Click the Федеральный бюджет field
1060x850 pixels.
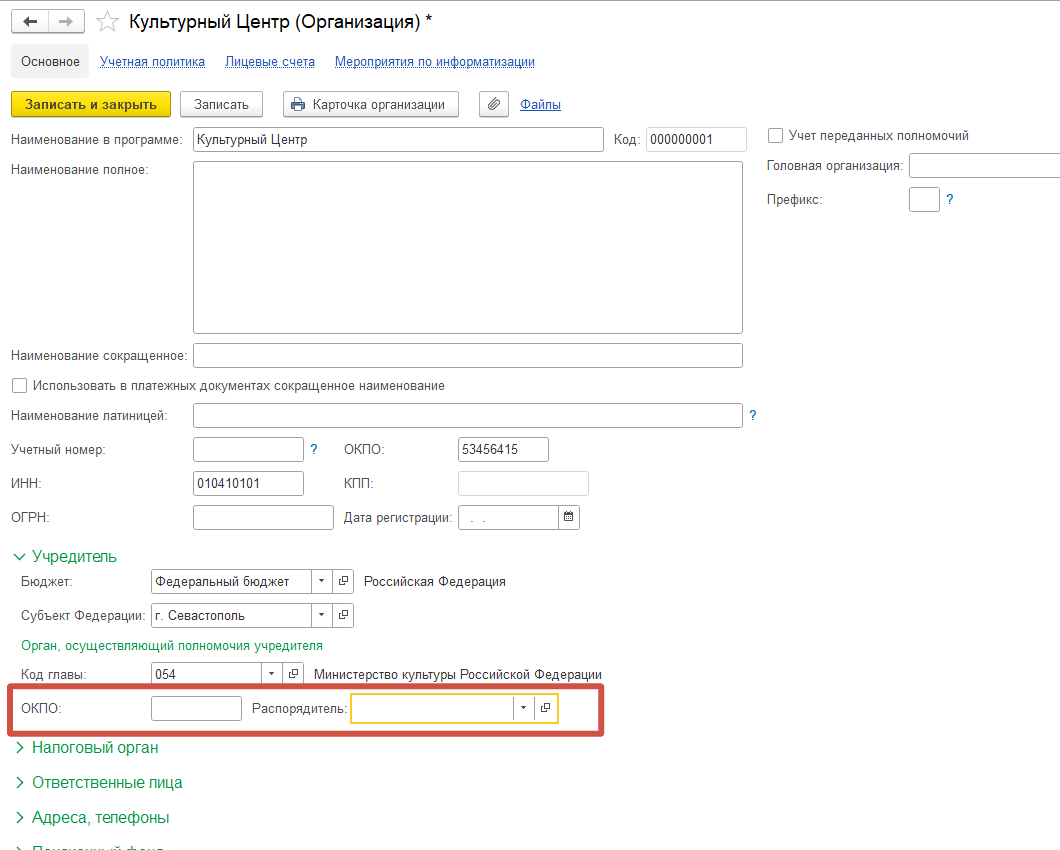click(x=231, y=581)
